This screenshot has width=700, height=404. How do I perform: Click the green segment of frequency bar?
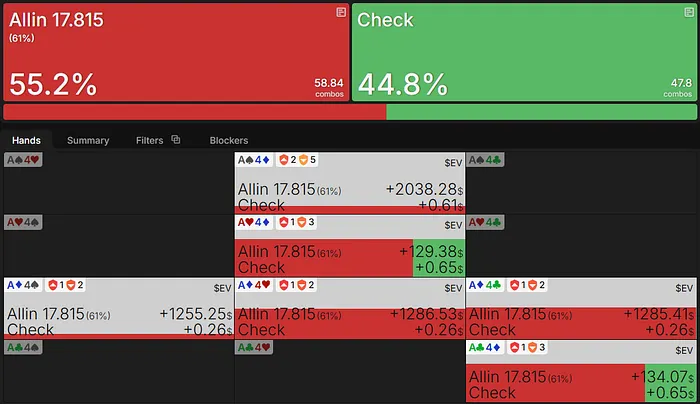[541, 112]
